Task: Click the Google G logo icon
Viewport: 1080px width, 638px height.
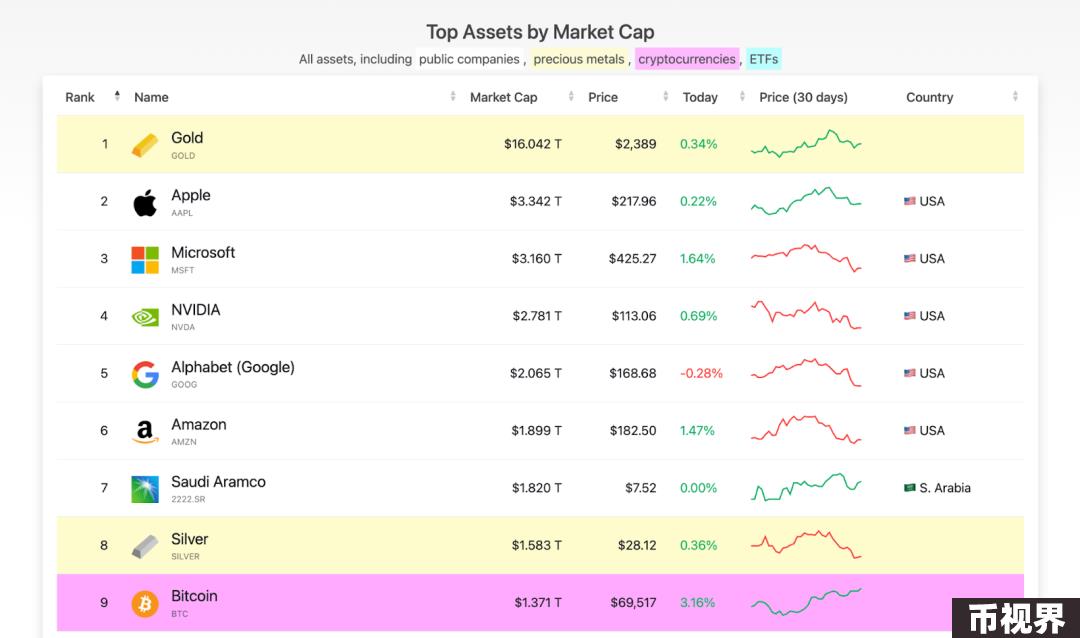Action: (145, 374)
